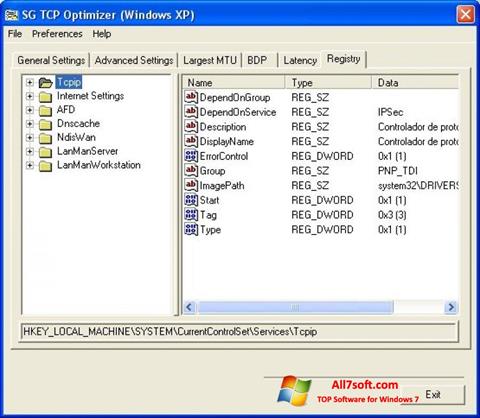The width and height of the screenshot is (480, 418).
Task: Click the registry path field
Action: tap(239, 332)
